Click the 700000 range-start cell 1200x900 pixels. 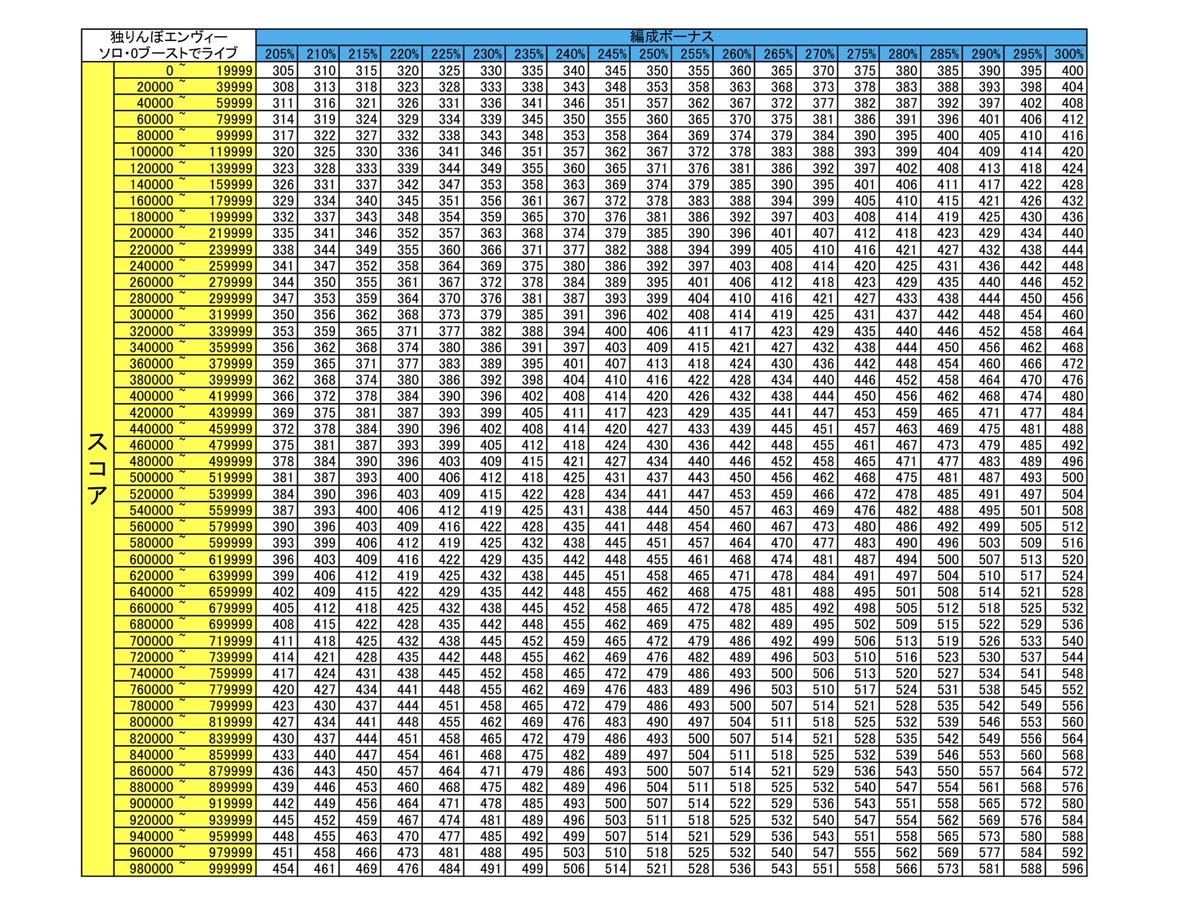coord(150,640)
